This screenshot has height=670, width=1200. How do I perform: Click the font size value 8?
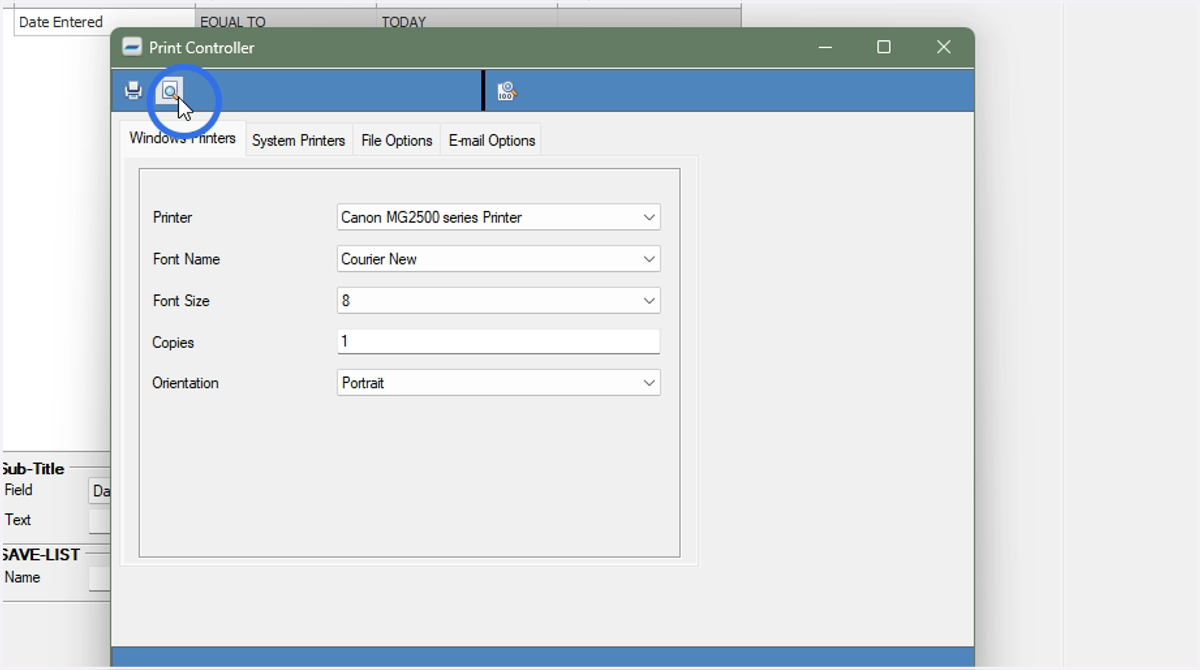point(345,300)
